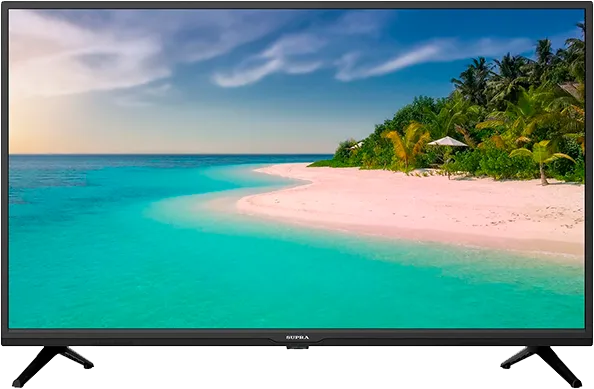
Task: Click the IR sensor below the logo
Action: 297,347
